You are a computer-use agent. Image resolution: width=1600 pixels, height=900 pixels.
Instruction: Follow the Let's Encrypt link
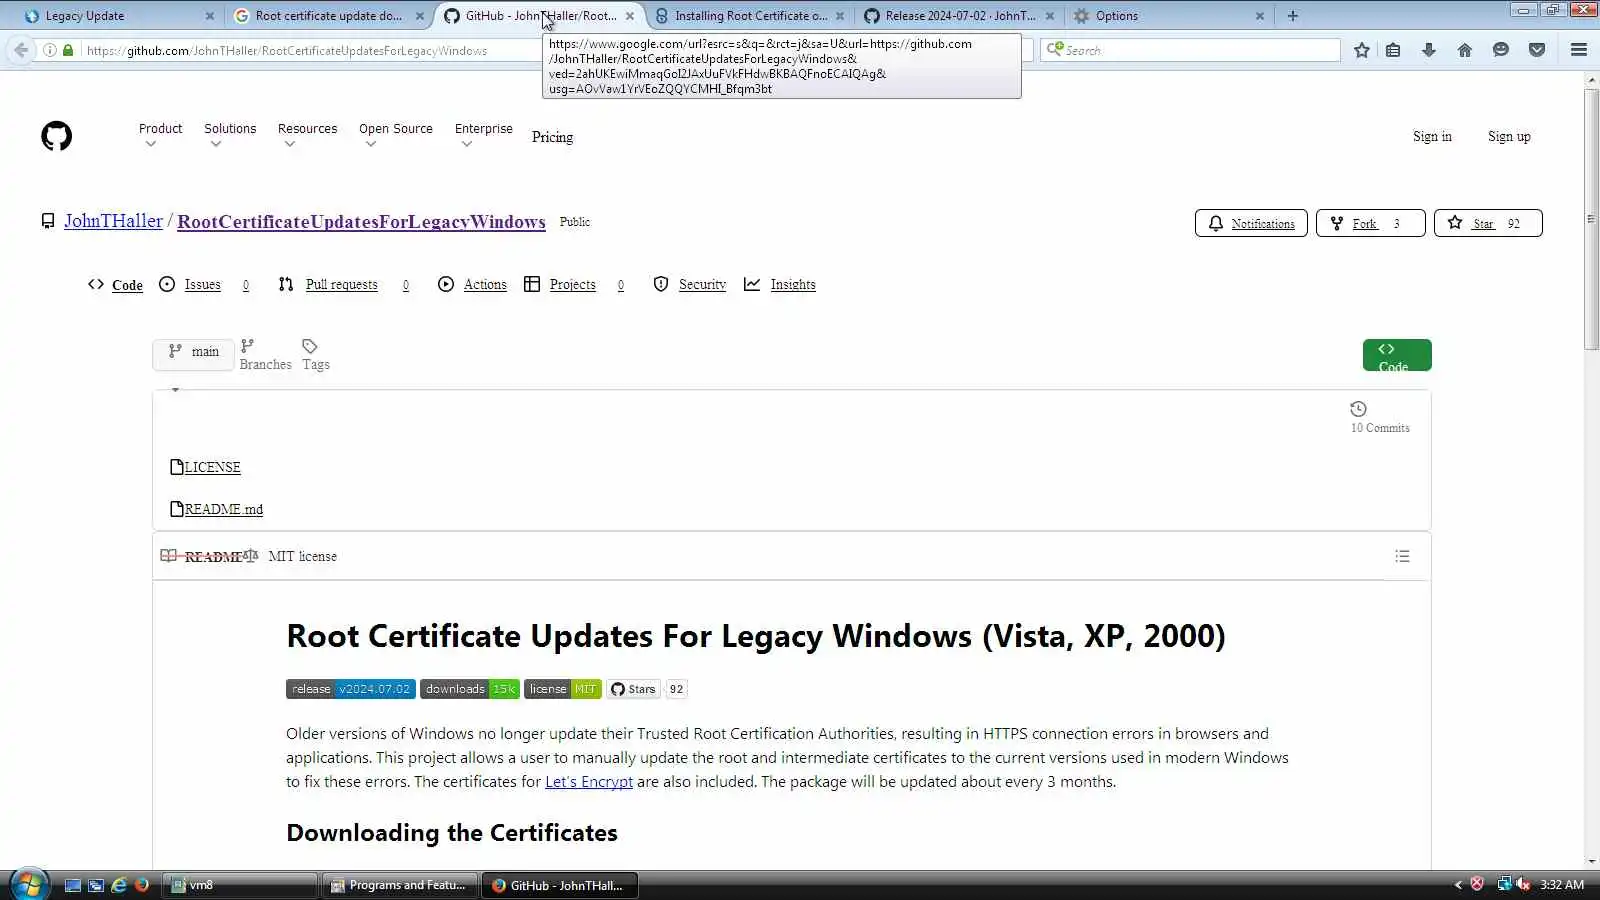pyautogui.click(x=589, y=782)
